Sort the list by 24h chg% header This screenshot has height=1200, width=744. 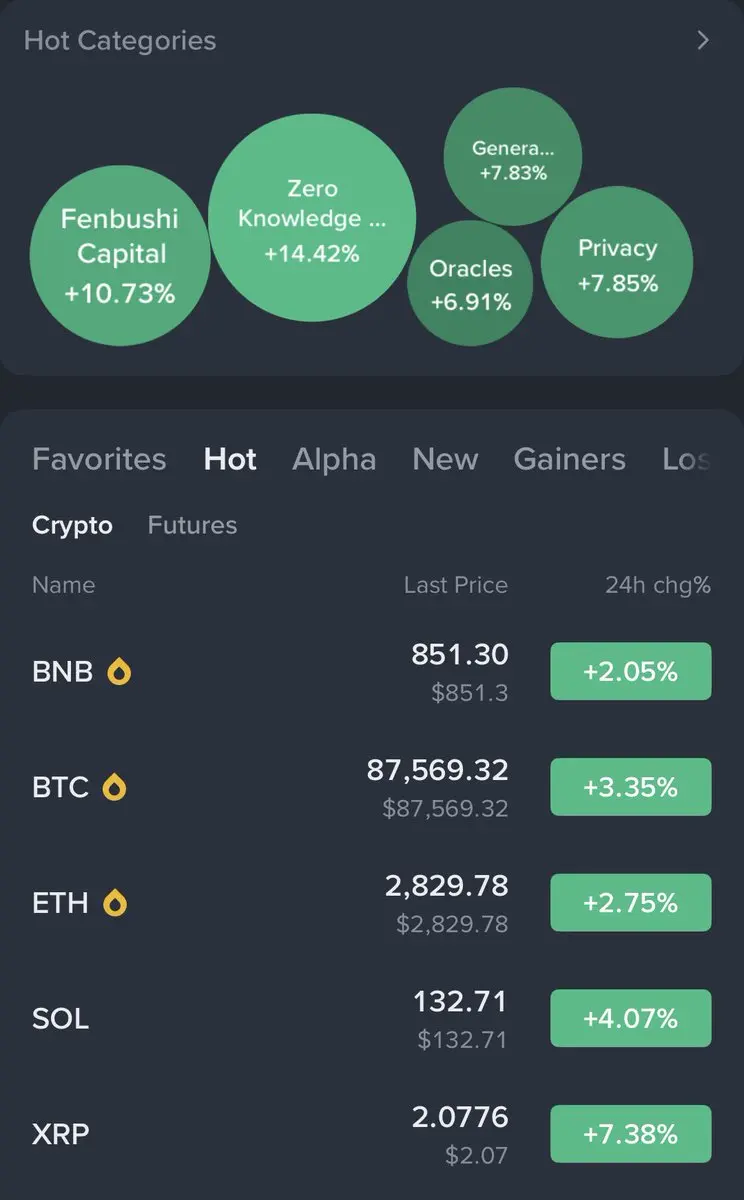click(657, 585)
